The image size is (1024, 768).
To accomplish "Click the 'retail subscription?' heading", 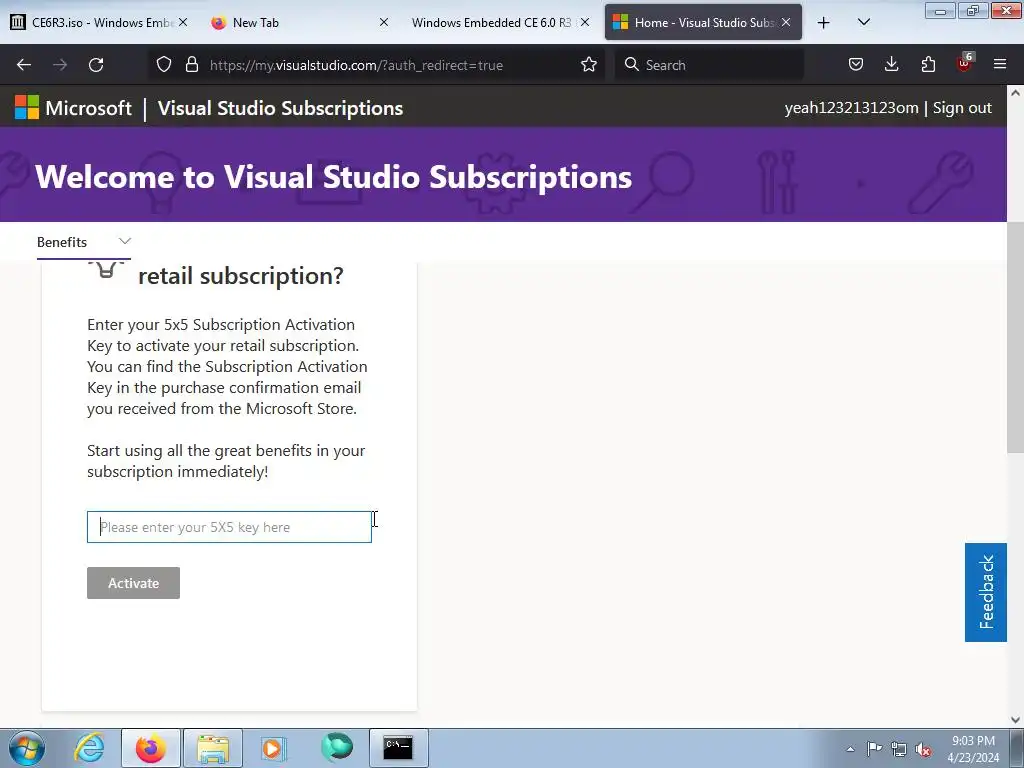I will pyautogui.click(x=241, y=276).
